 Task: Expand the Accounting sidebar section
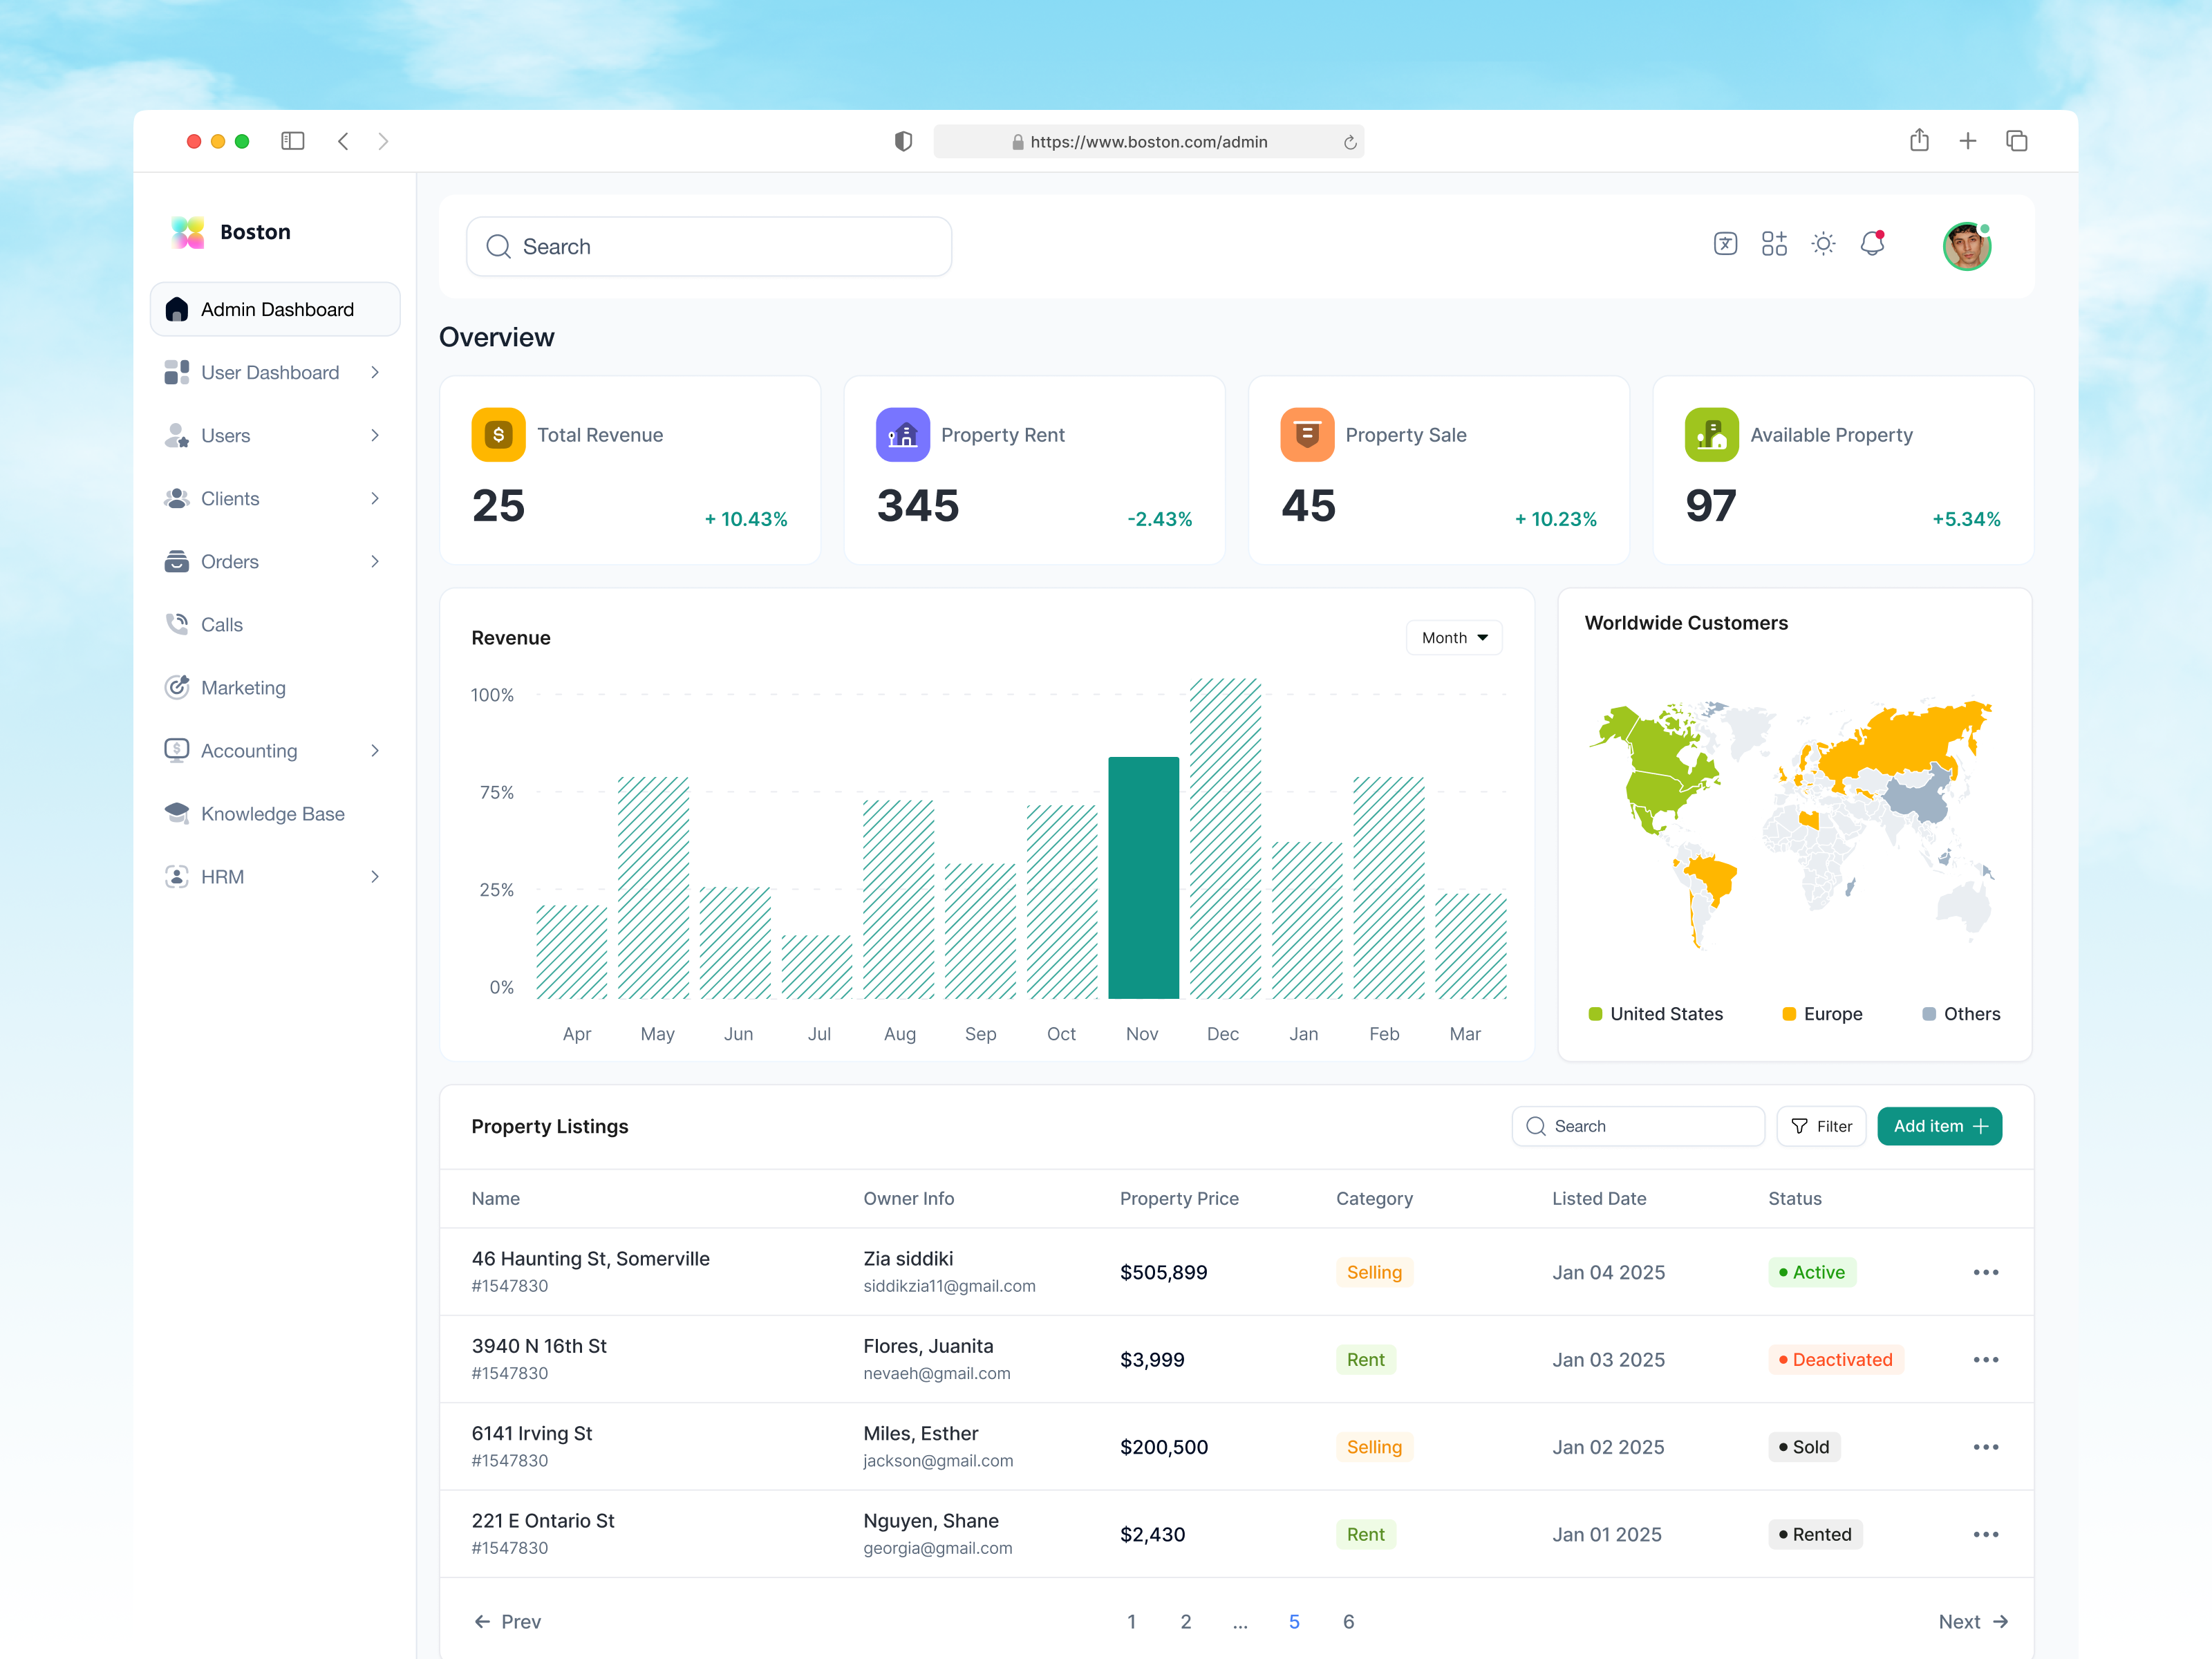coord(375,750)
